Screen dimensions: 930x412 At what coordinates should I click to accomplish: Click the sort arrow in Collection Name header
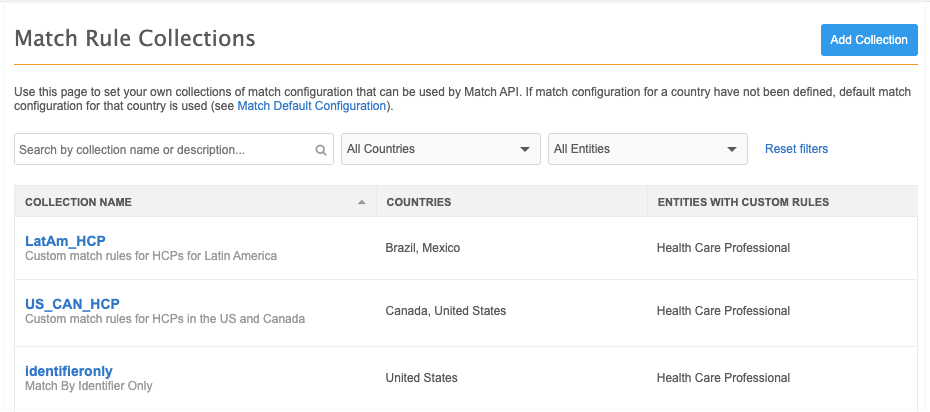[361, 202]
